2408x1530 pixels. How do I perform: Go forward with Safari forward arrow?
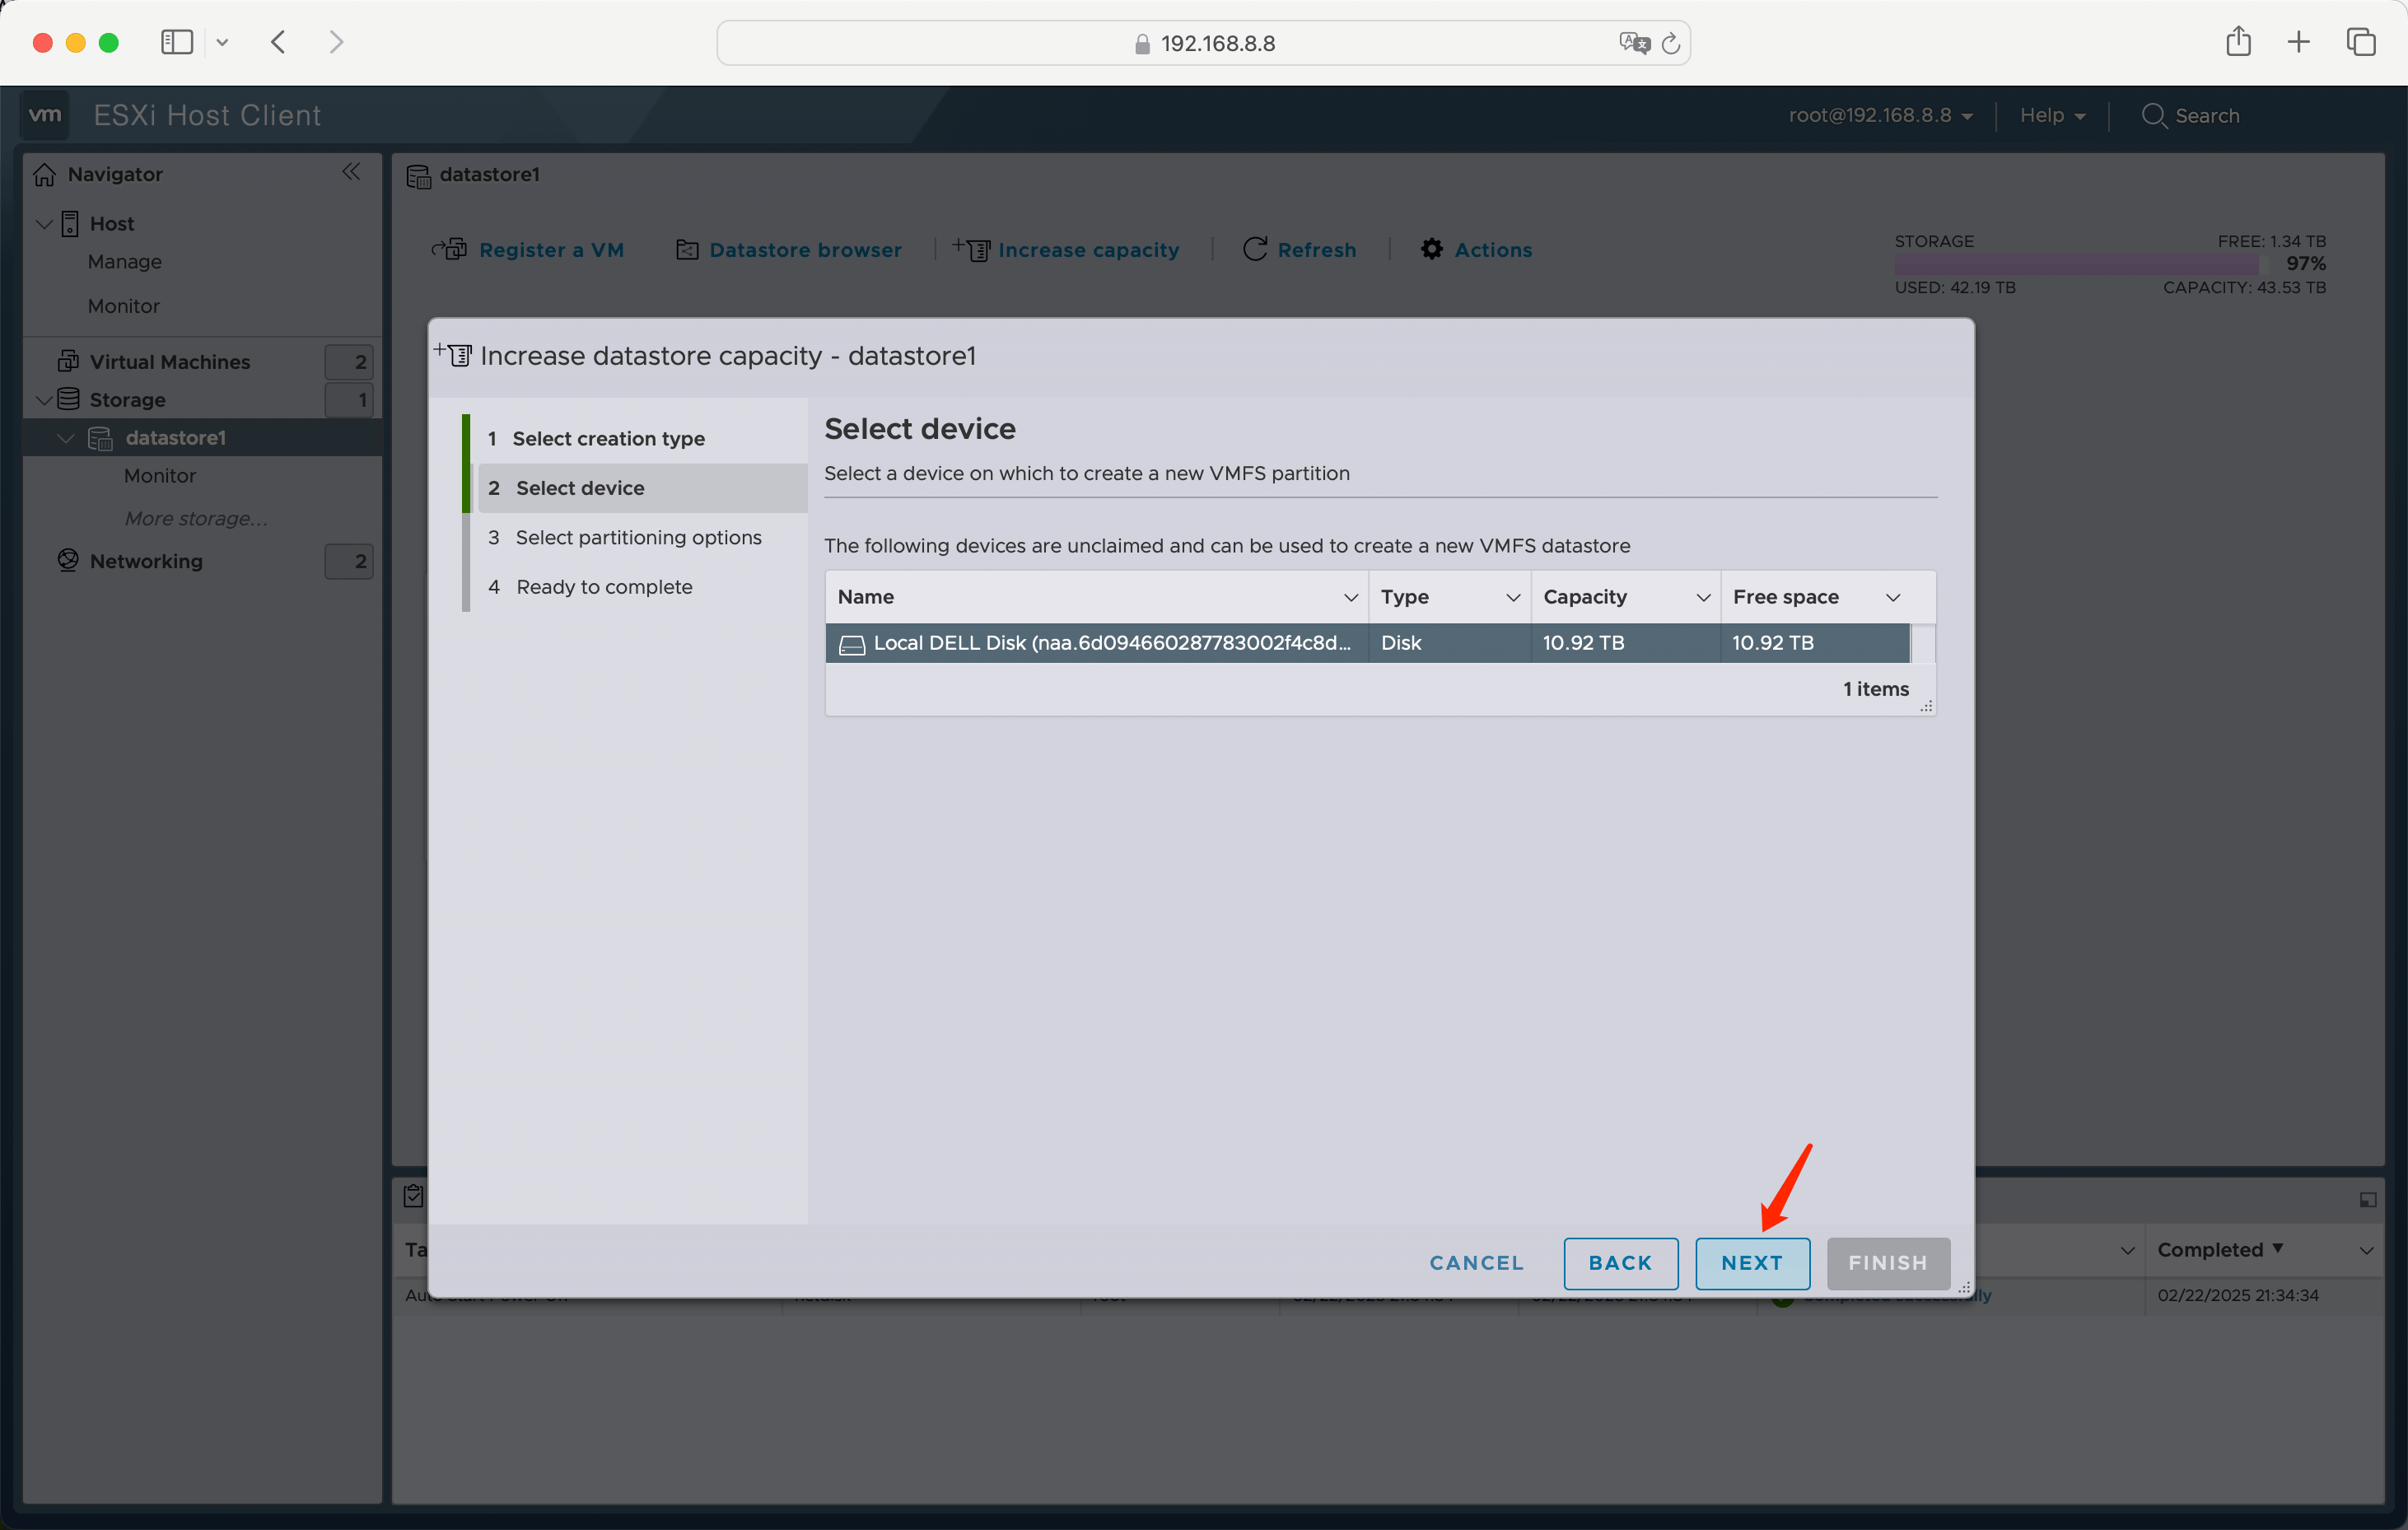(x=336, y=42)
